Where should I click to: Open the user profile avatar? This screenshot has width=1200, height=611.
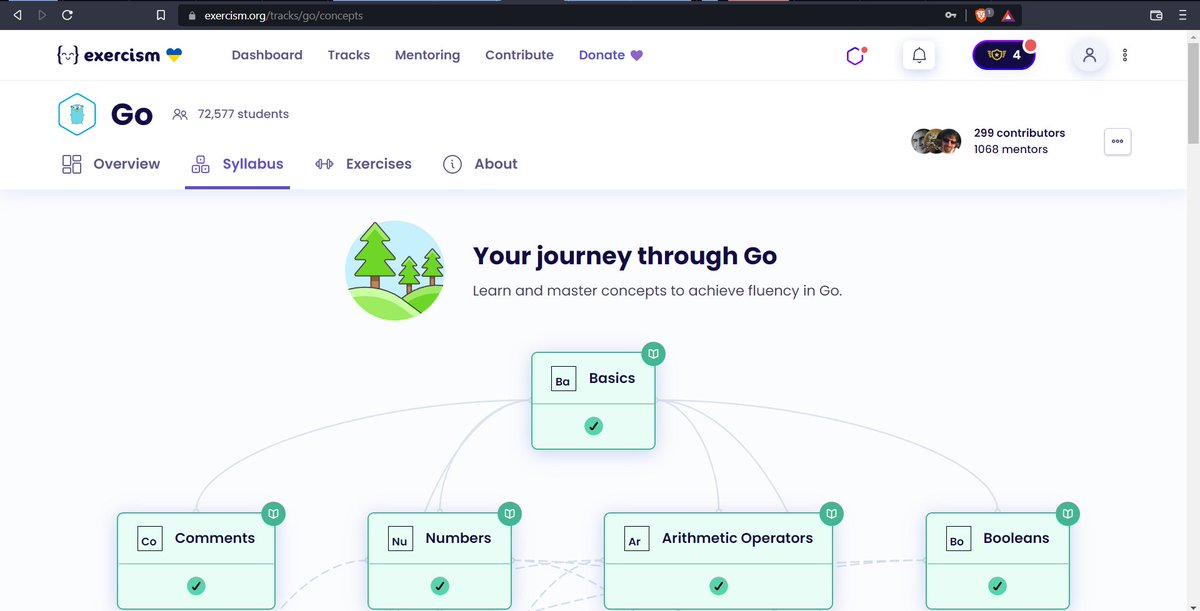pyautogui.click(x=1089, y=55)
